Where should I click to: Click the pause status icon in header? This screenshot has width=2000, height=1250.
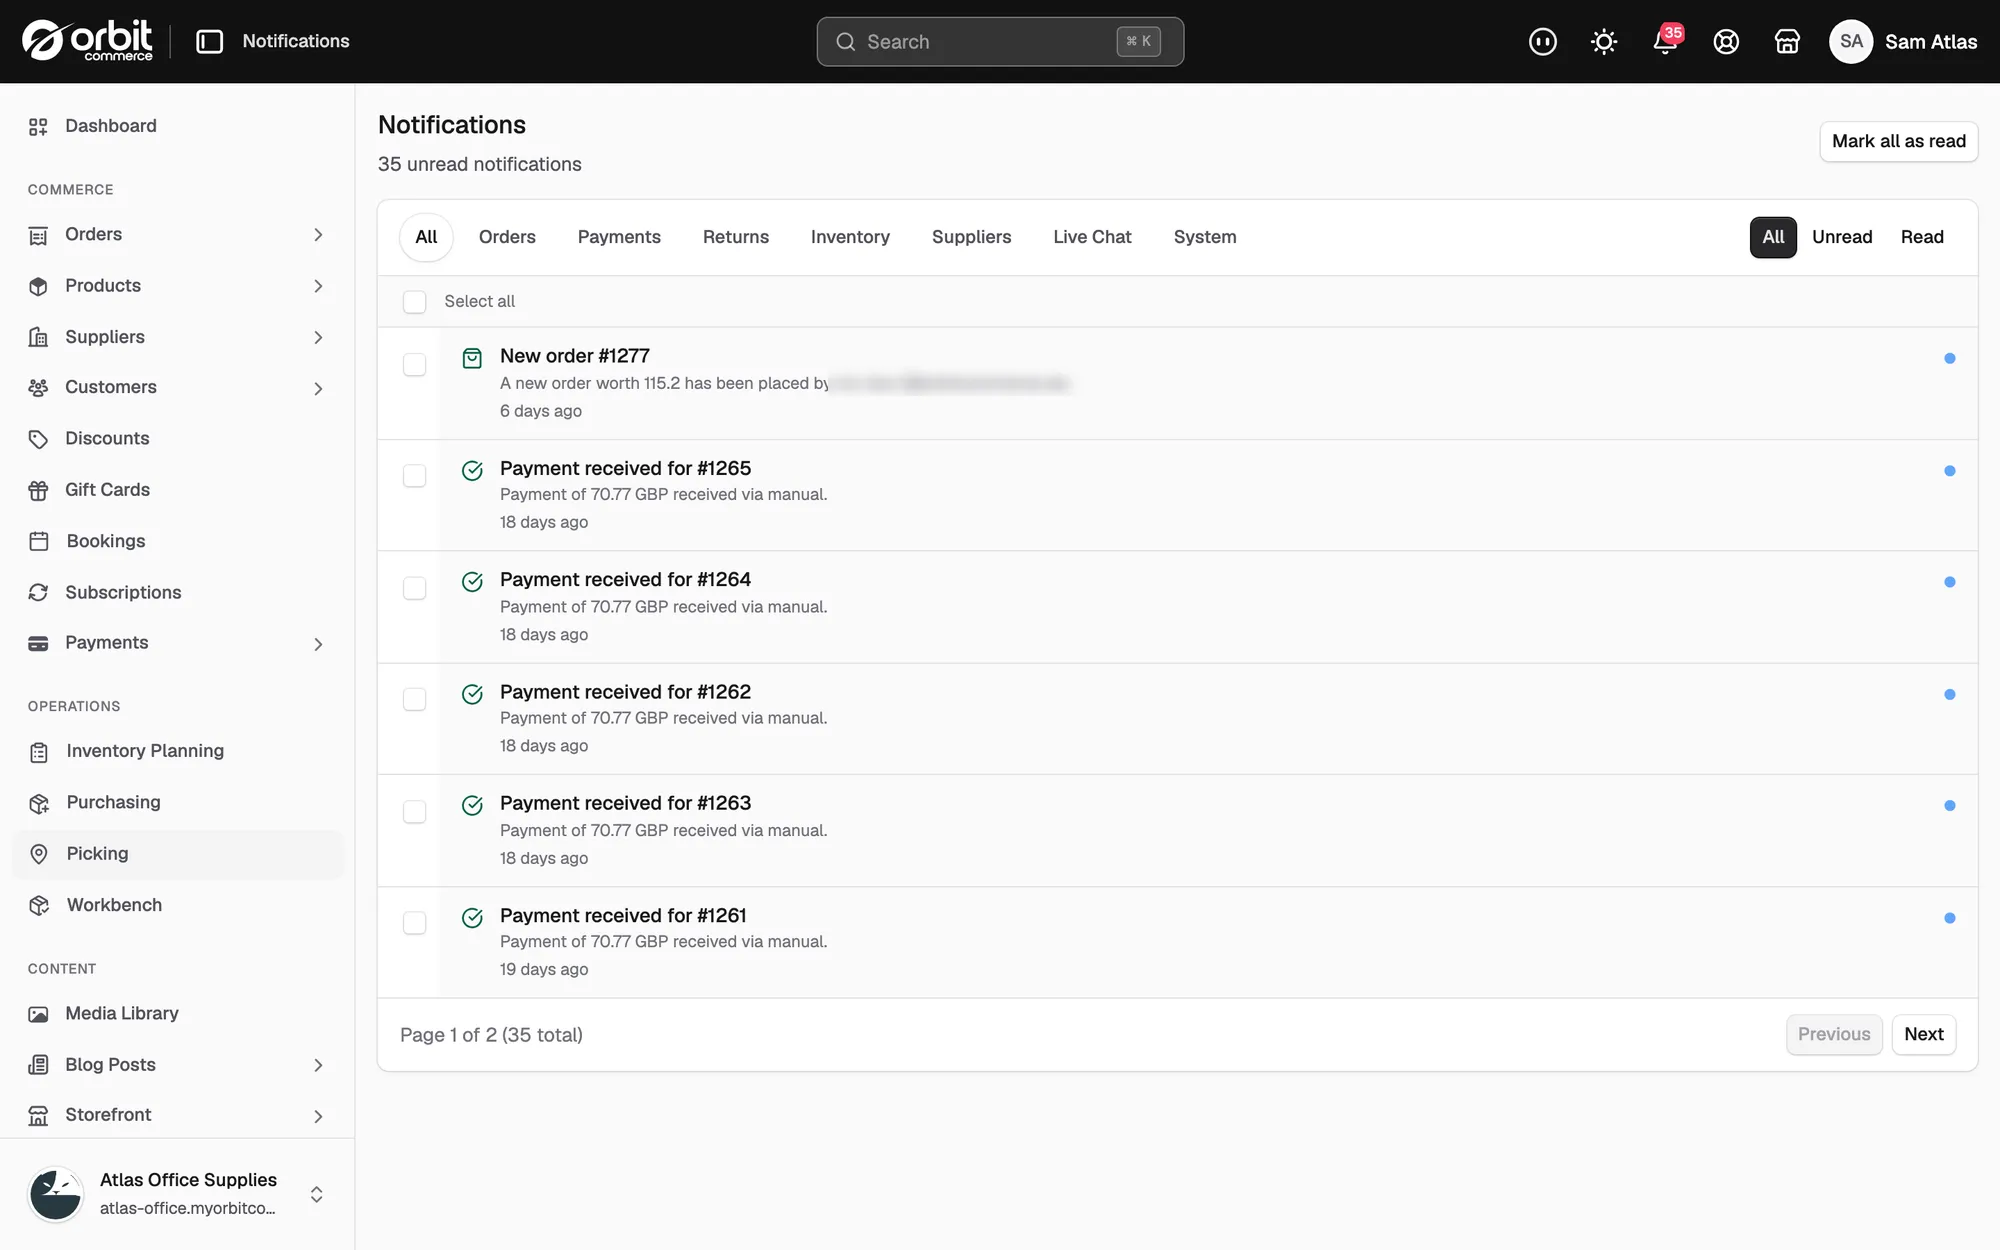(x=1542, y=41)
